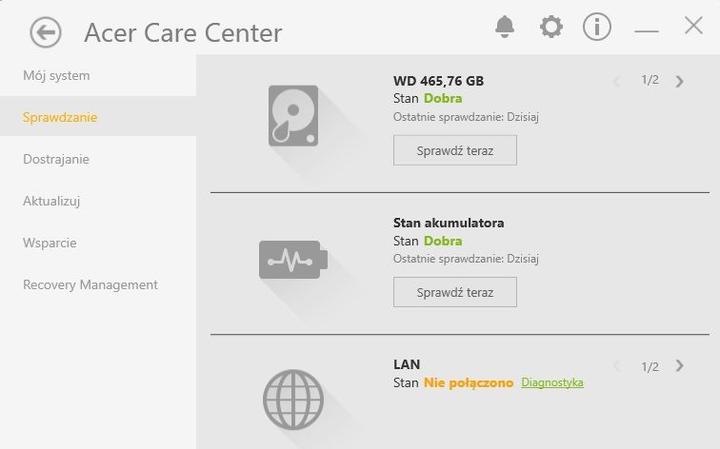
Task: Open the Mój system section
Action: pyautogui.click(x=56, y=76)
